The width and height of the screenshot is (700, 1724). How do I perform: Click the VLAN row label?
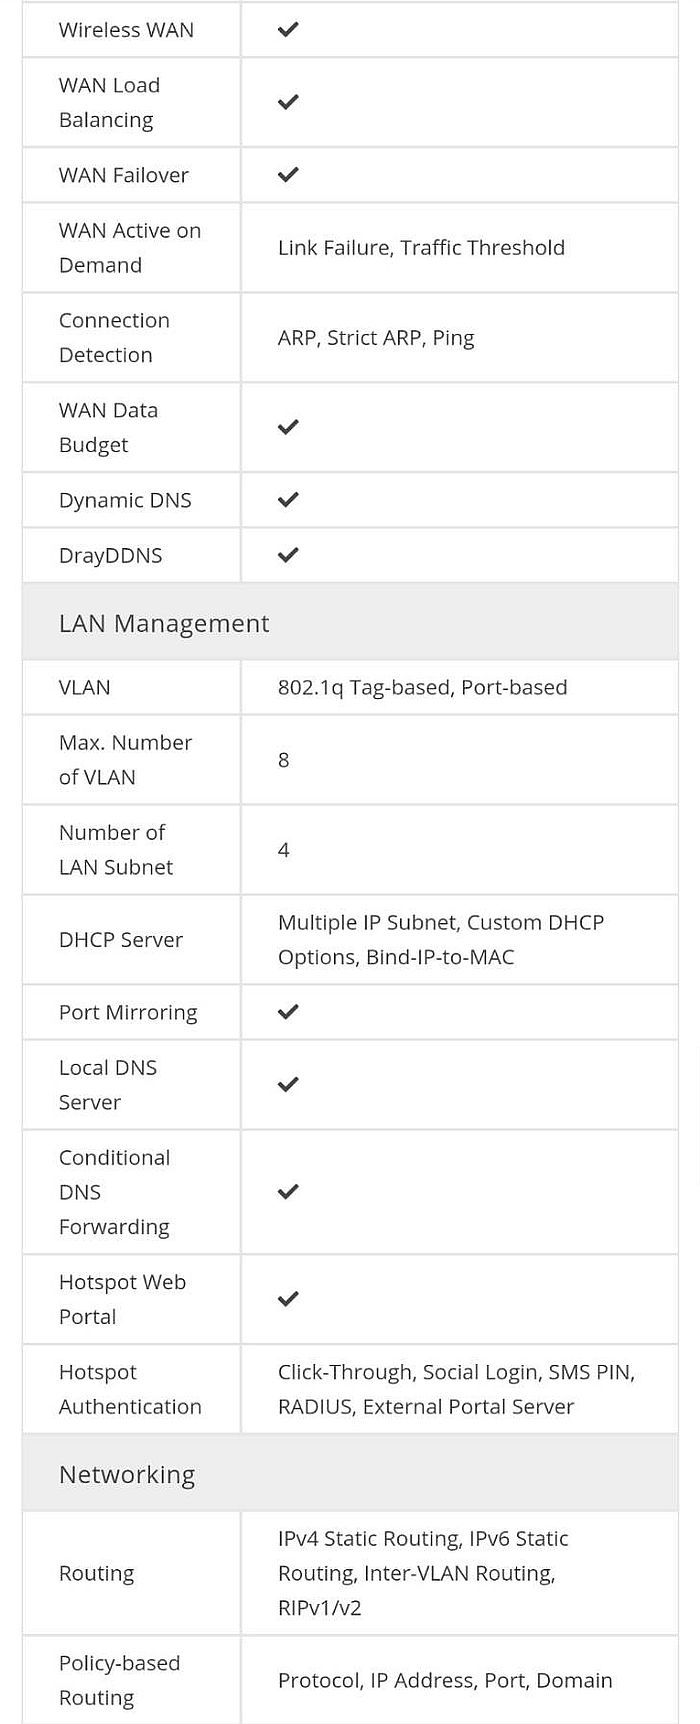point(85,687)
